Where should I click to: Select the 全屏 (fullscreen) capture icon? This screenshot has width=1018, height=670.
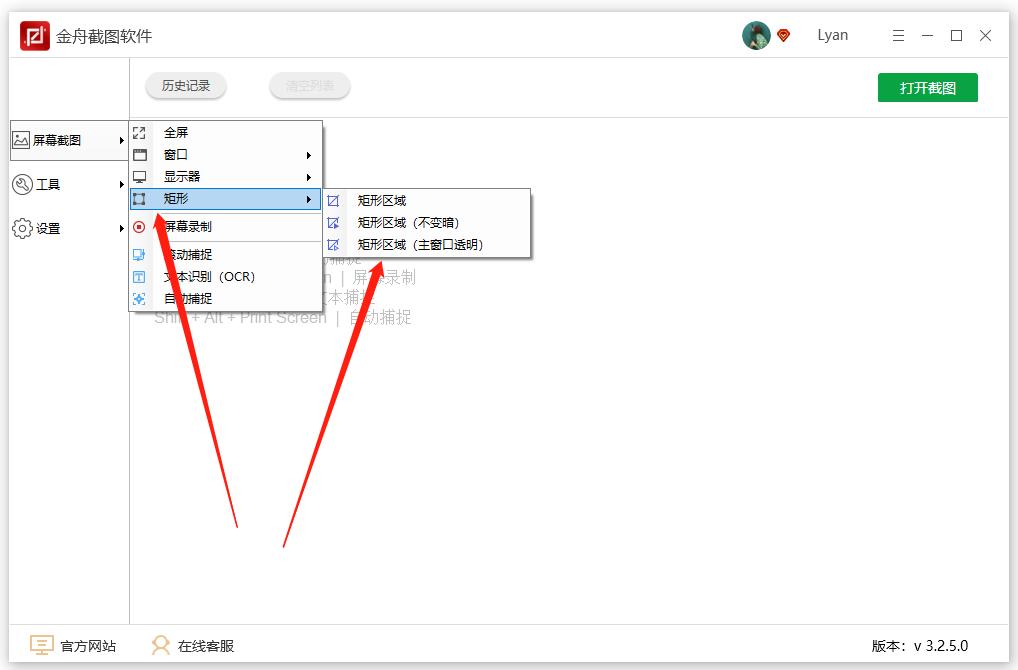click(x=139, y=132)
